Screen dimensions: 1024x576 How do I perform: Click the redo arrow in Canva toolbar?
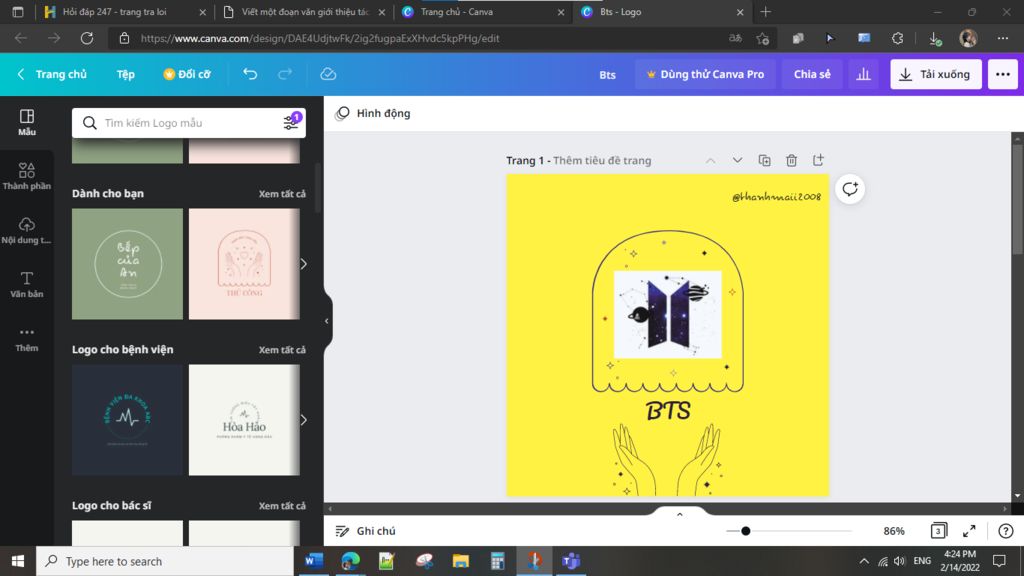click(x=285, y=74)
